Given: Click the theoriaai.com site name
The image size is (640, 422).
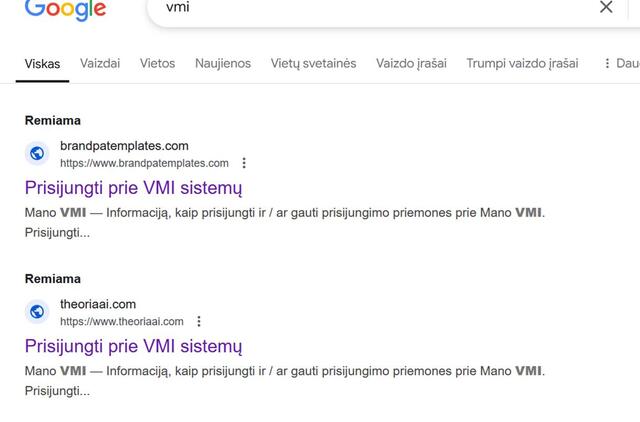Looking at the screenshot, I should pos(98,304).
